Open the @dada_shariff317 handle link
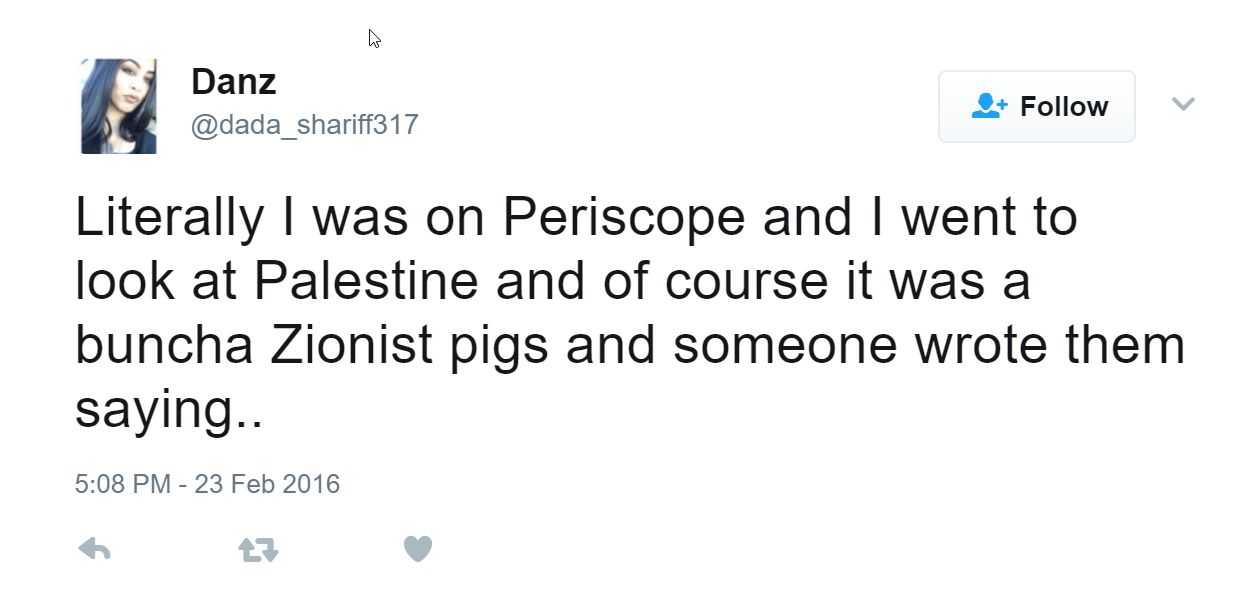This screenshot has height=614, width=1254. pos(304,125)
